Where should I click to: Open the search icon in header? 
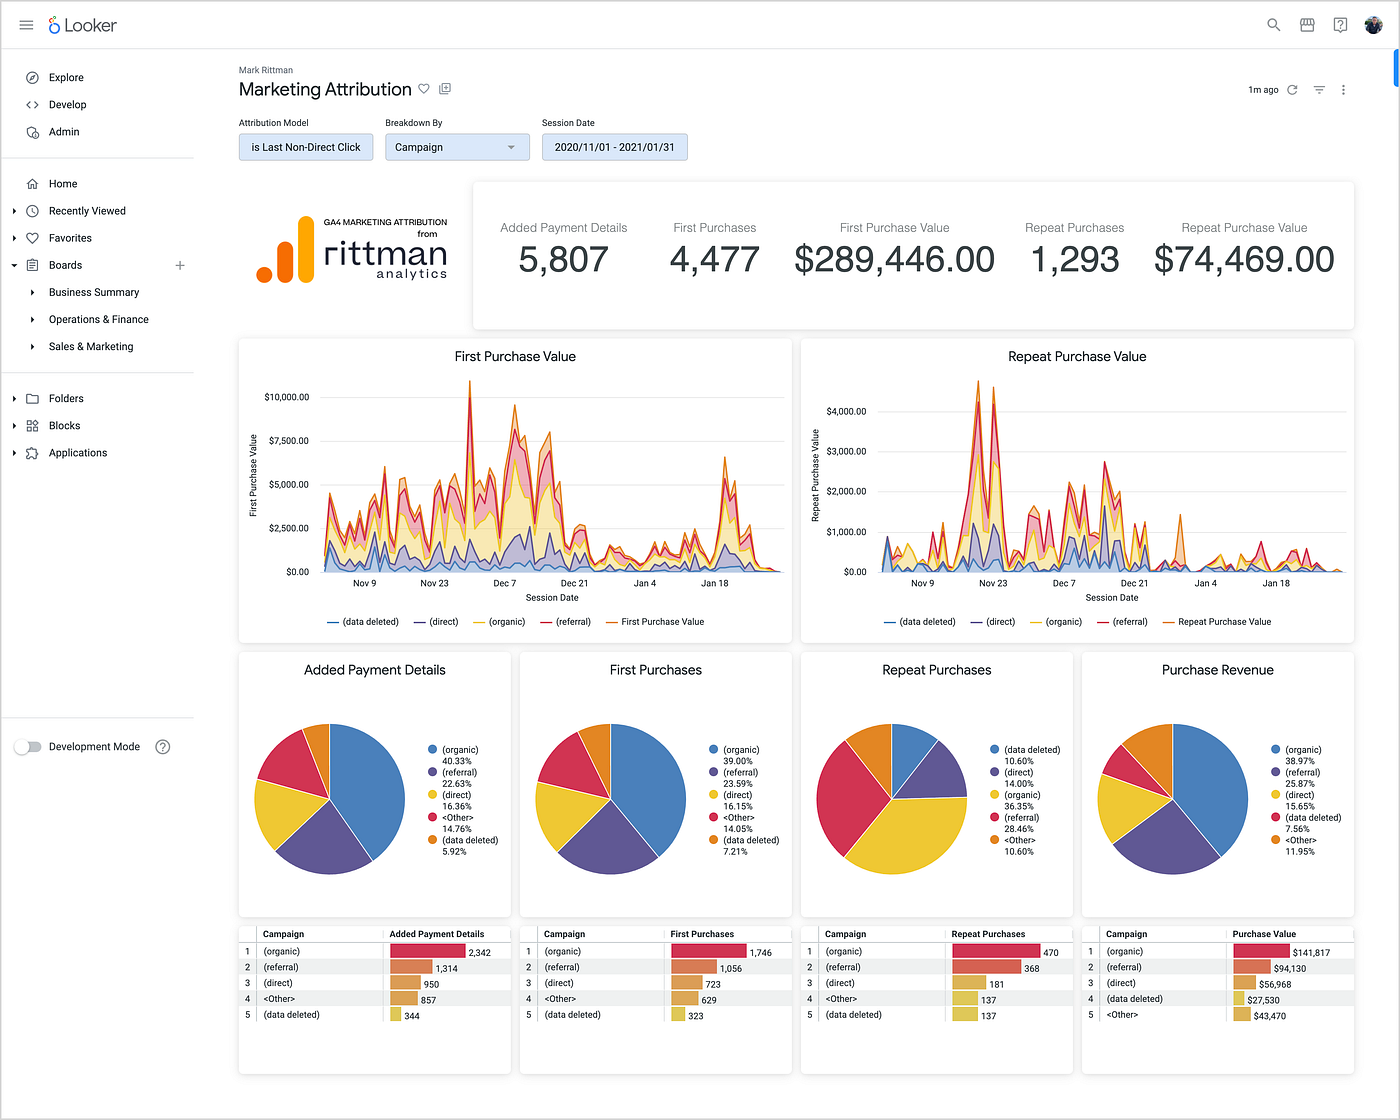pos(1273,25)
